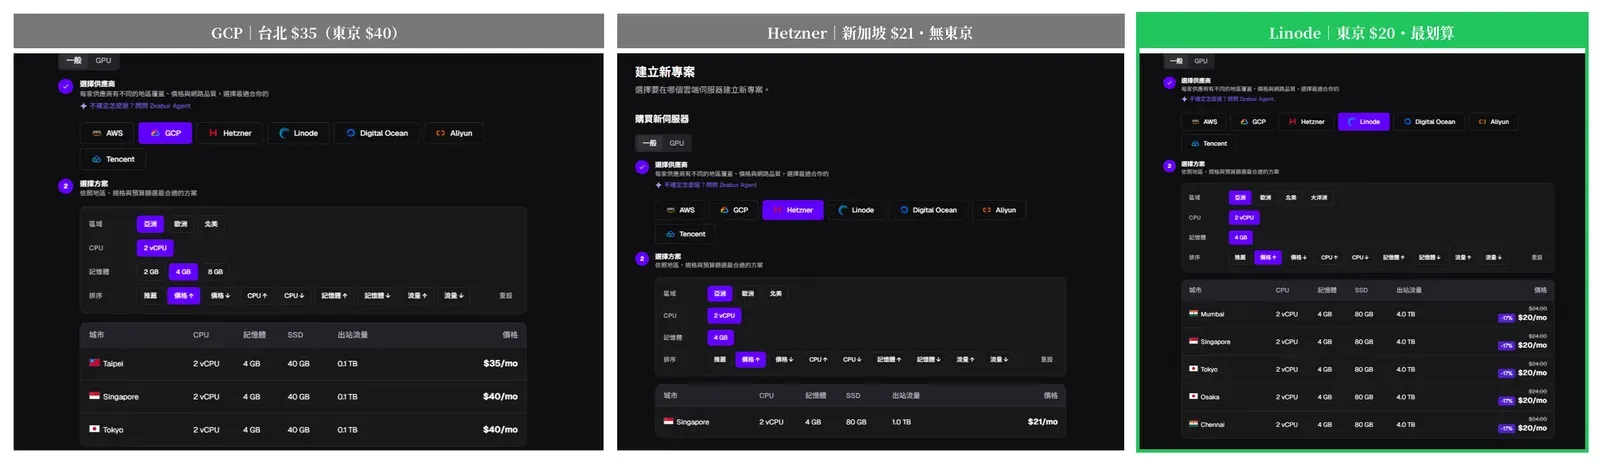This screenshot has width=1600, height=464.
Task: Click Taiwan flag icon beside Taipei
Action: 94,363
